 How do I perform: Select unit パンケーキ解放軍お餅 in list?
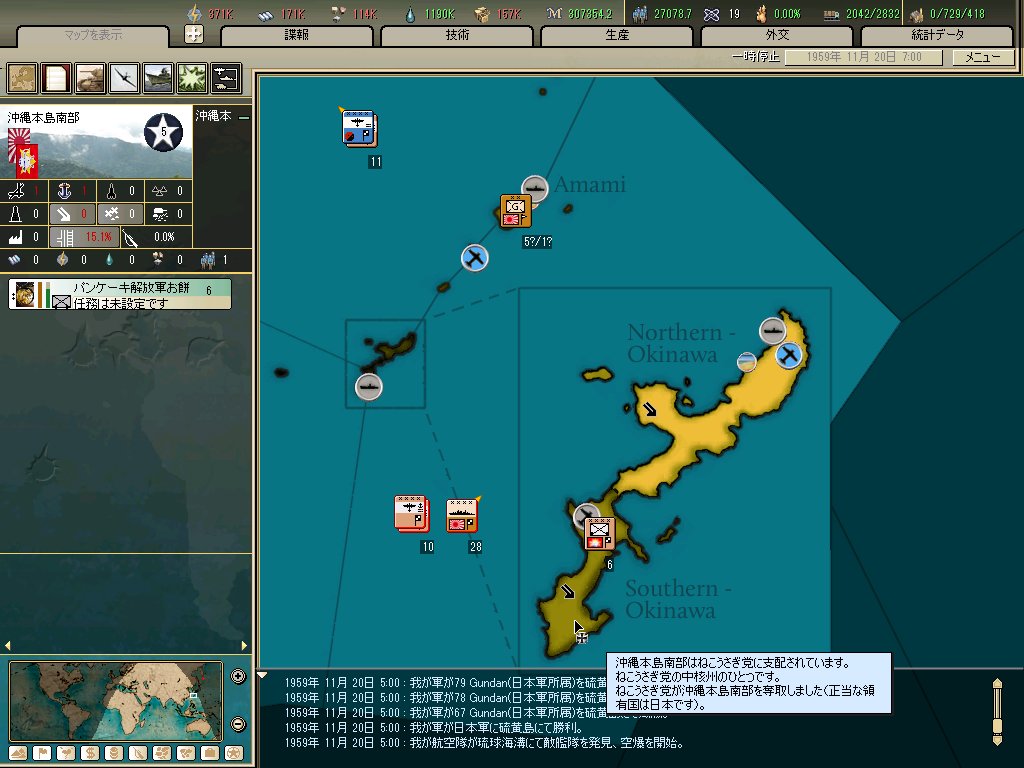coord(120,294)
